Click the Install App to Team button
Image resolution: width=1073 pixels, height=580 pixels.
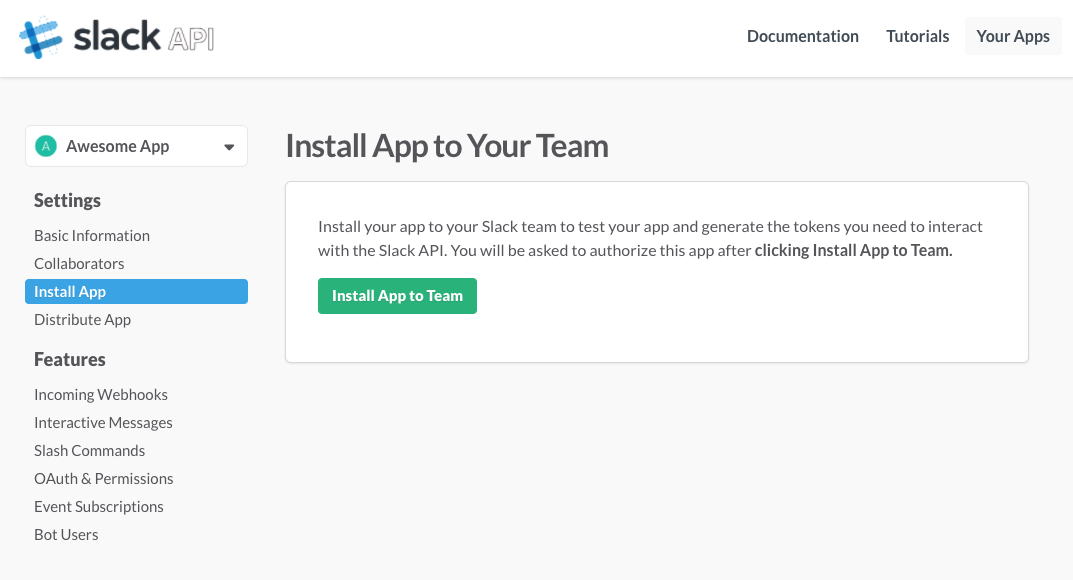click(x=397, y=295)
